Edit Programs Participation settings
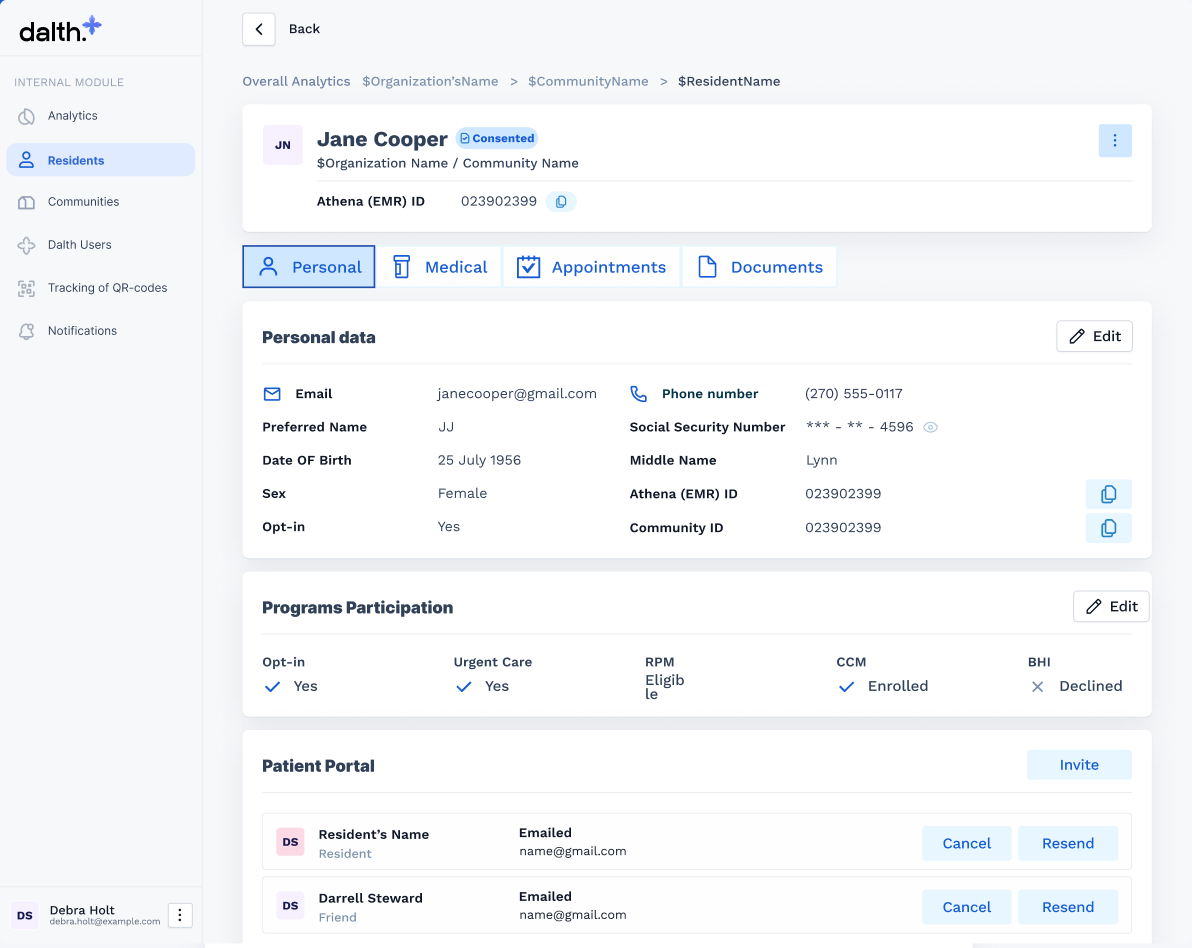Viewport: 1192px width, 948px height. coord(1110,606)
